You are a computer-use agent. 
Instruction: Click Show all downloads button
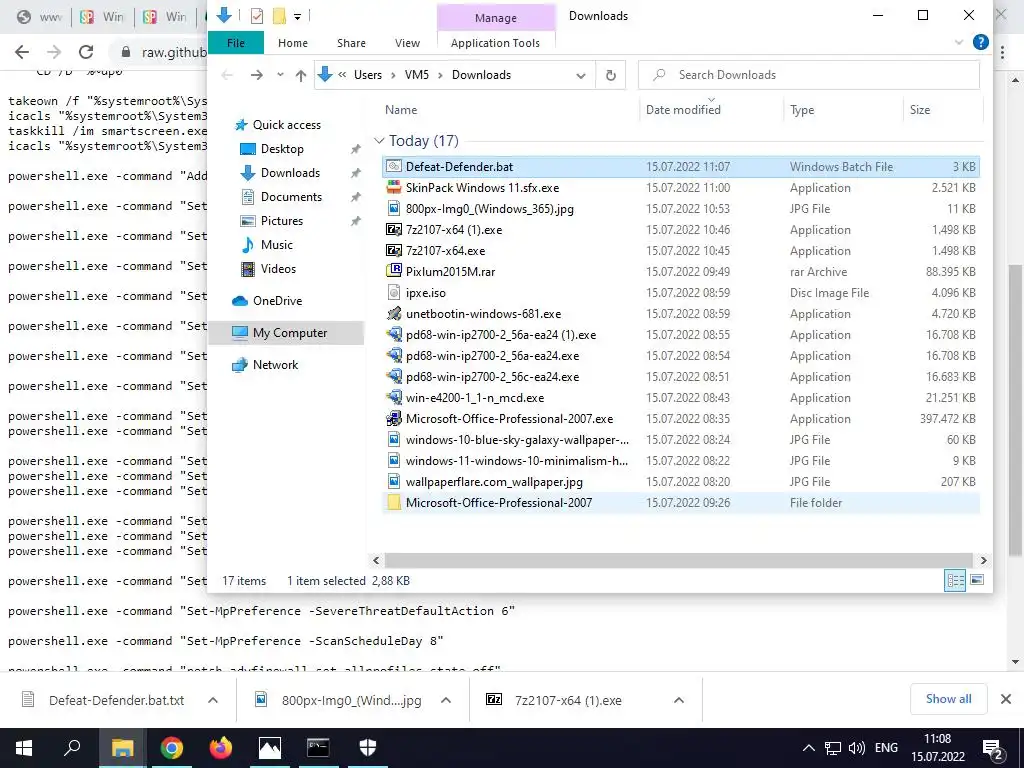(x=948, y=699)
